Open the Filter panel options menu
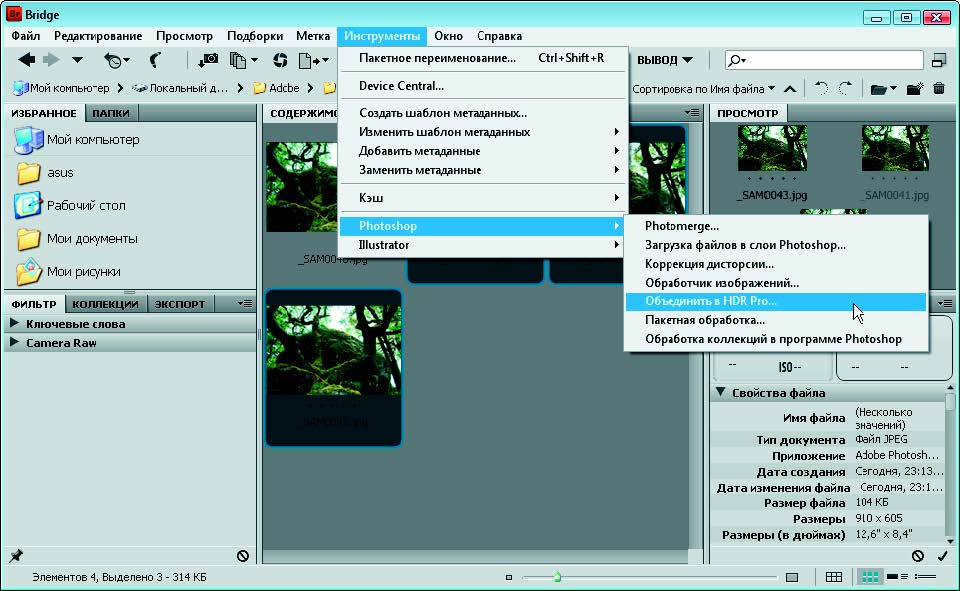 [x=244, y=303]
